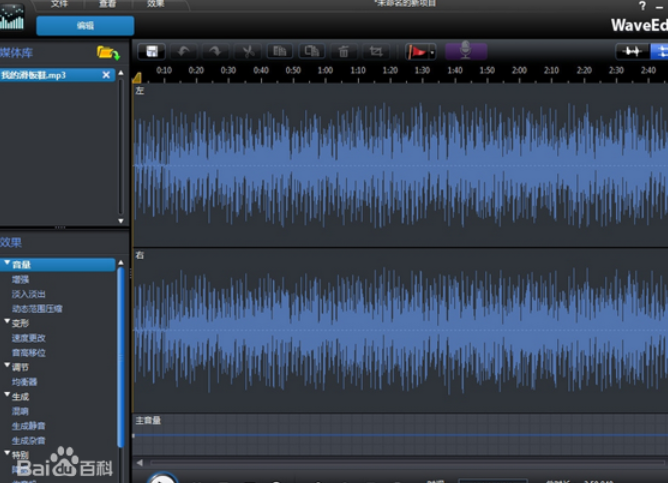Click the panel divider grip below media library

click(60, 227)
